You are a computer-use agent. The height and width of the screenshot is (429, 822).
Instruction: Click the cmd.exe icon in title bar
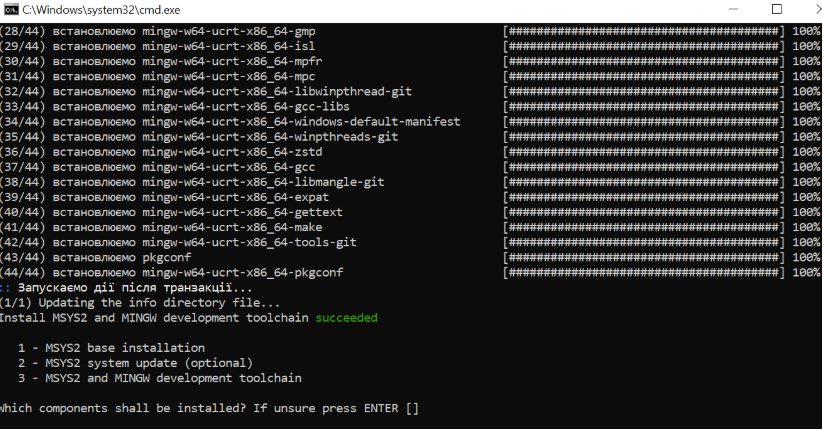12,9
